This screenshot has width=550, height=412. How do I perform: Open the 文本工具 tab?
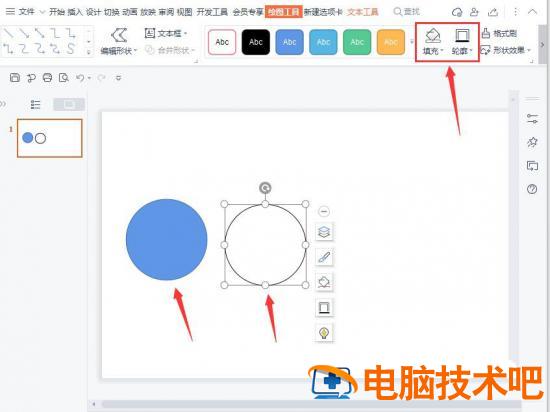tap(363, 12)
